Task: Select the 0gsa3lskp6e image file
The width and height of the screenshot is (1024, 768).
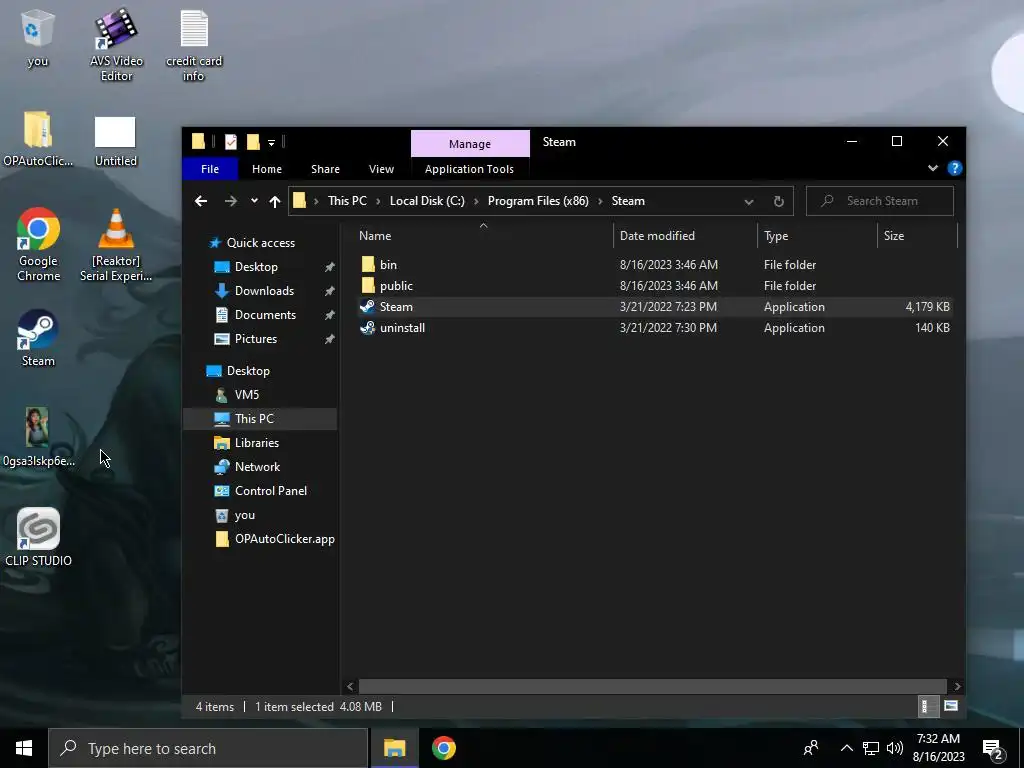Action: 38,437
